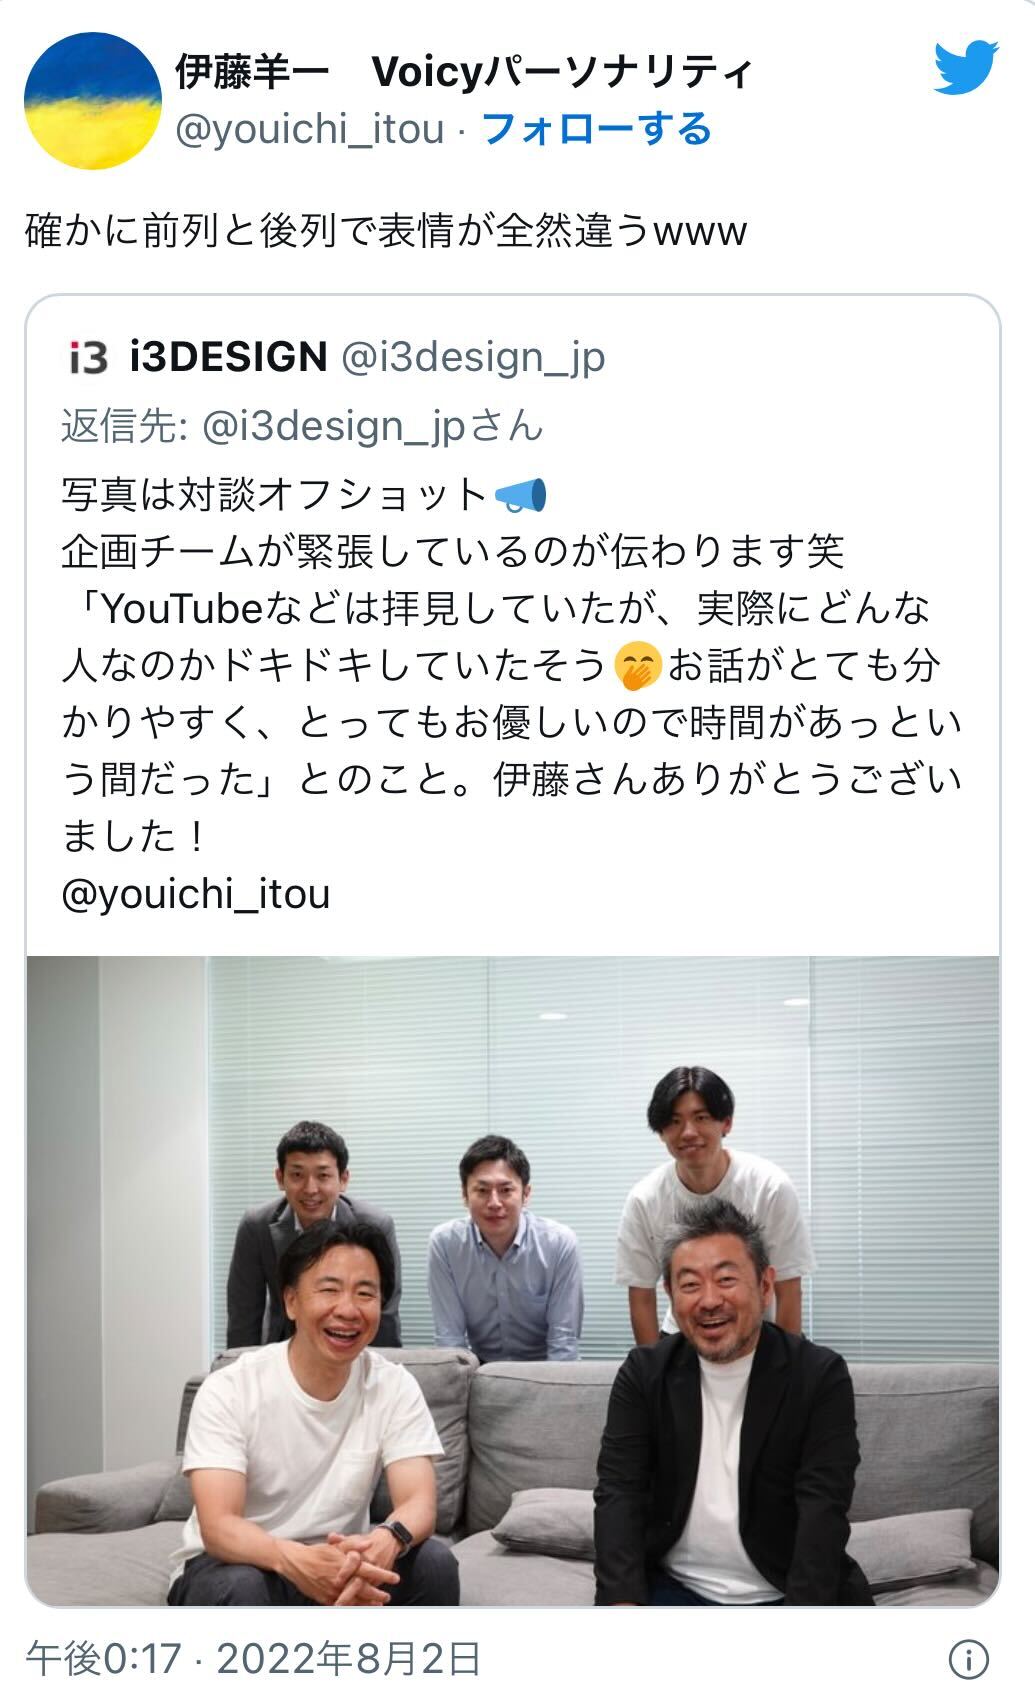This screenshot has width=1035, height=1706.
Task: Click the megaphone emoji after オフショット
Action: [520, 494]
